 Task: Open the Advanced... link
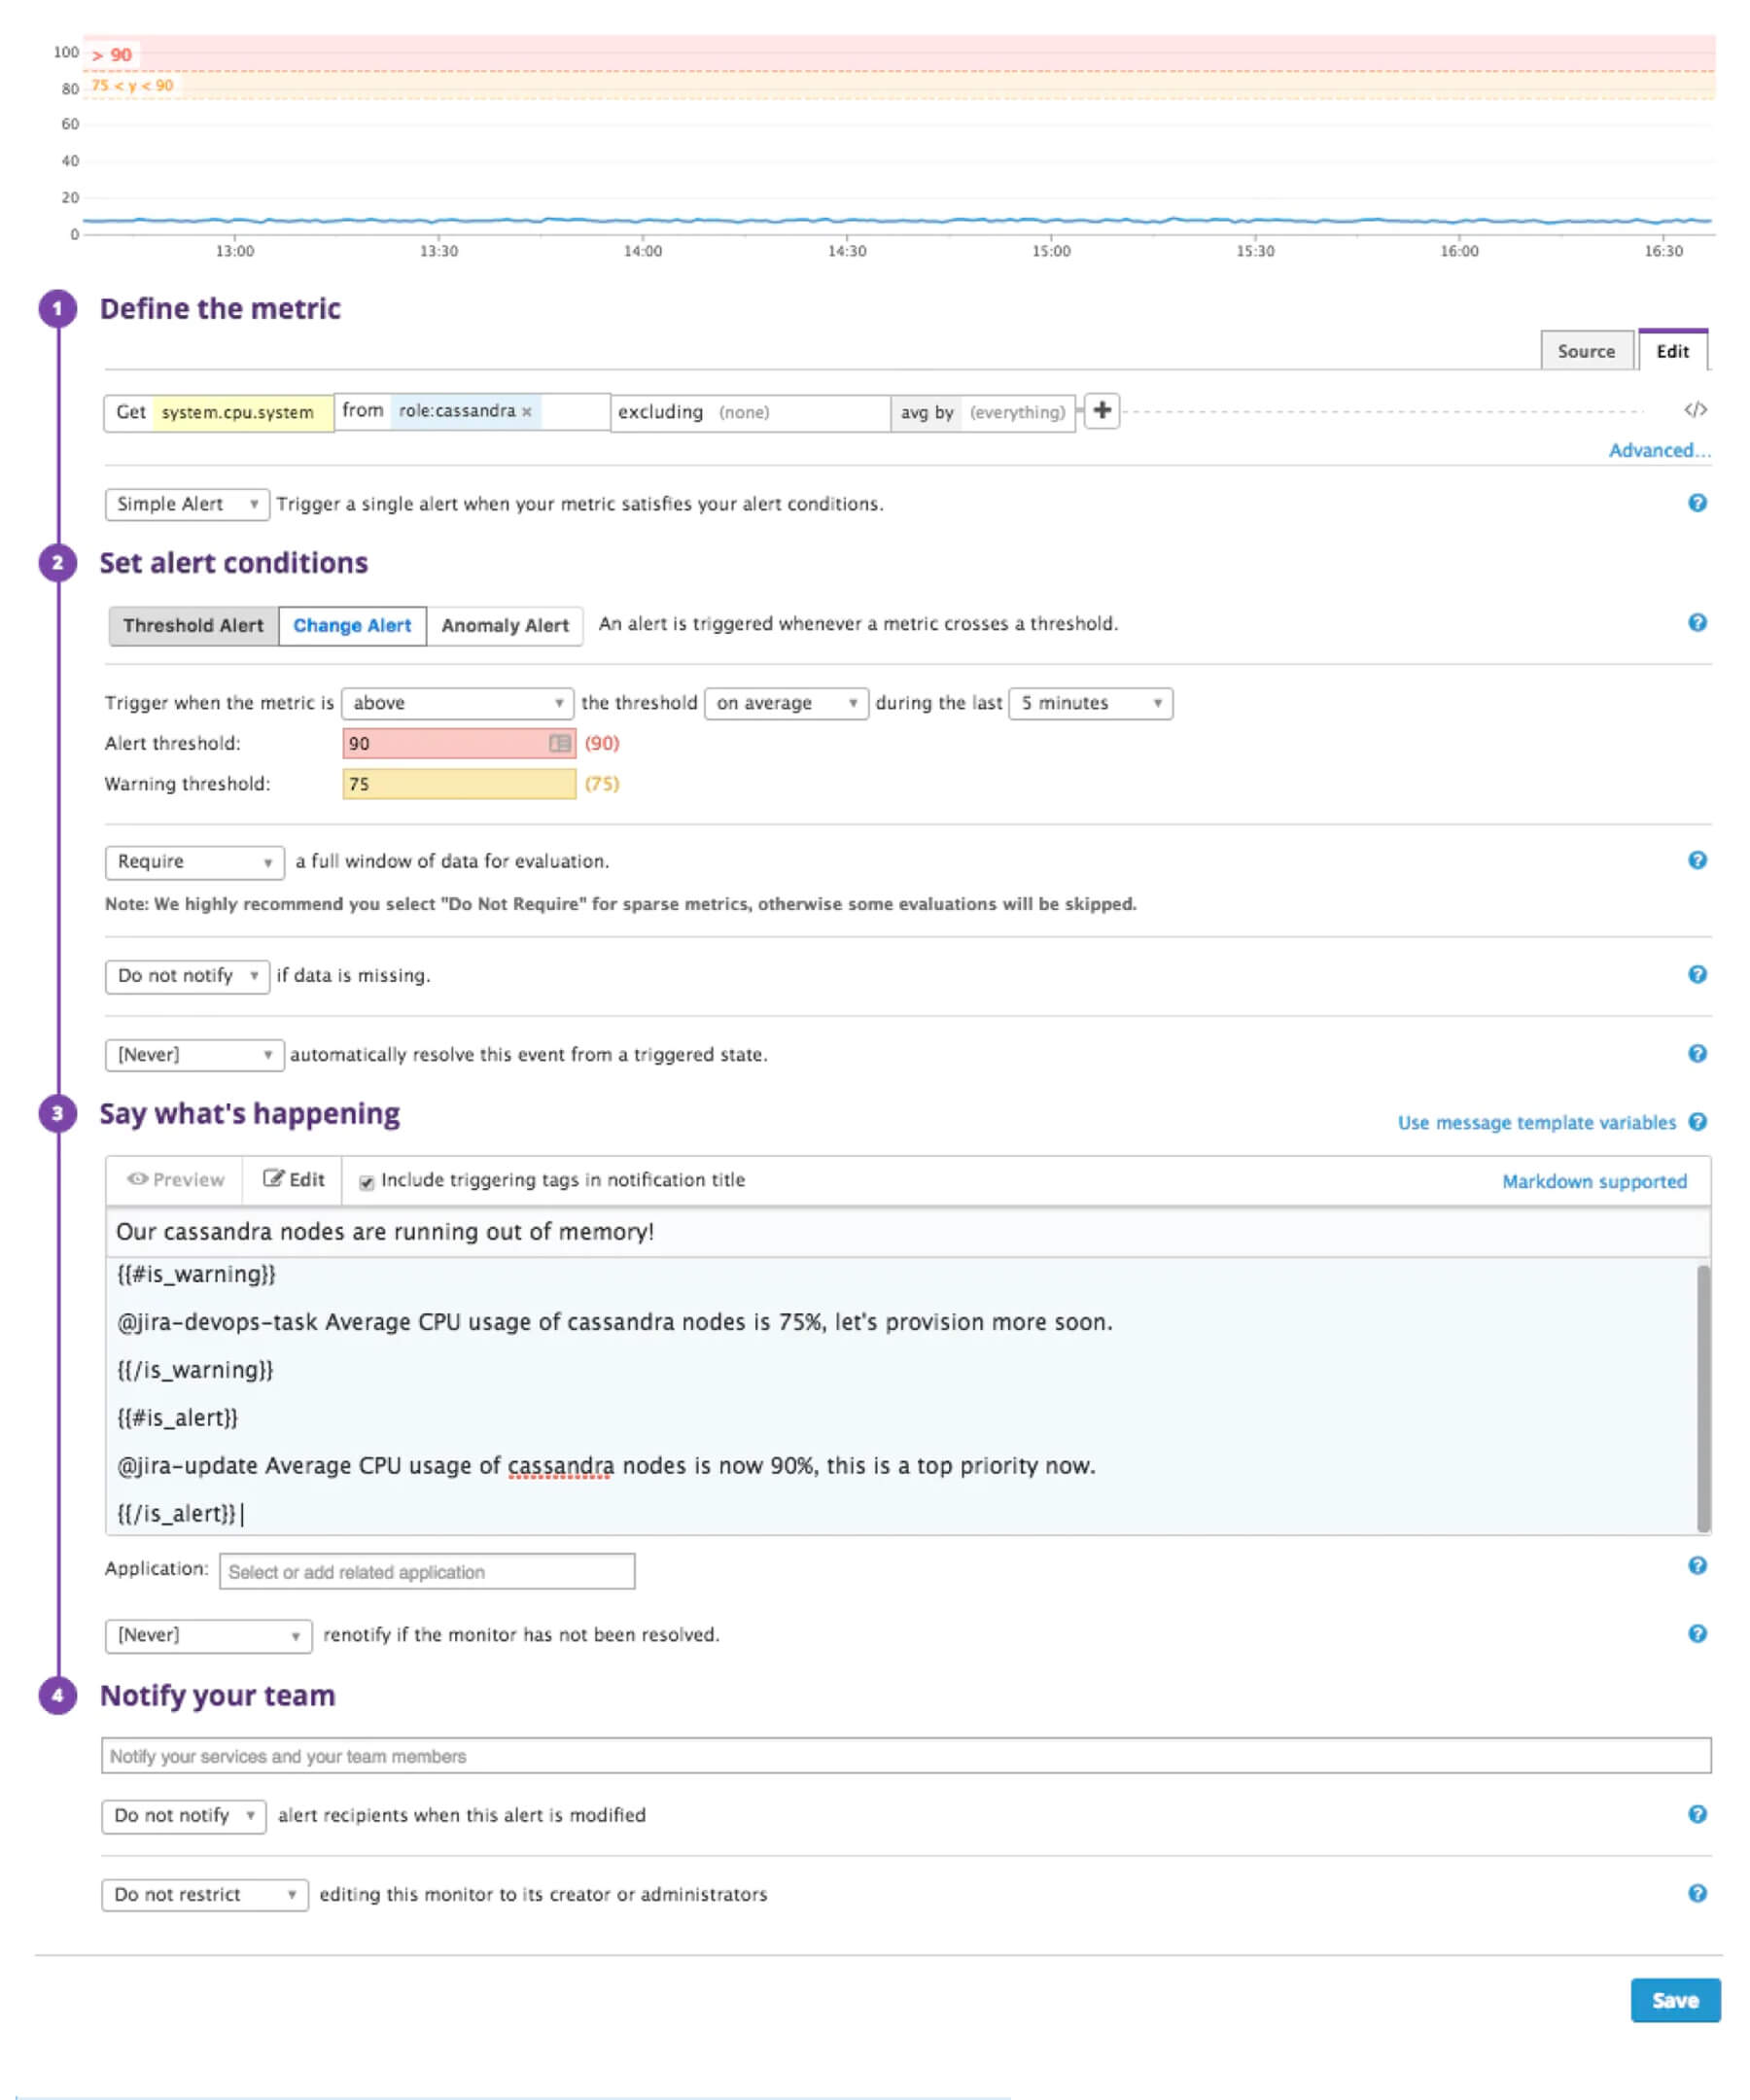(x=1659, y=450)
